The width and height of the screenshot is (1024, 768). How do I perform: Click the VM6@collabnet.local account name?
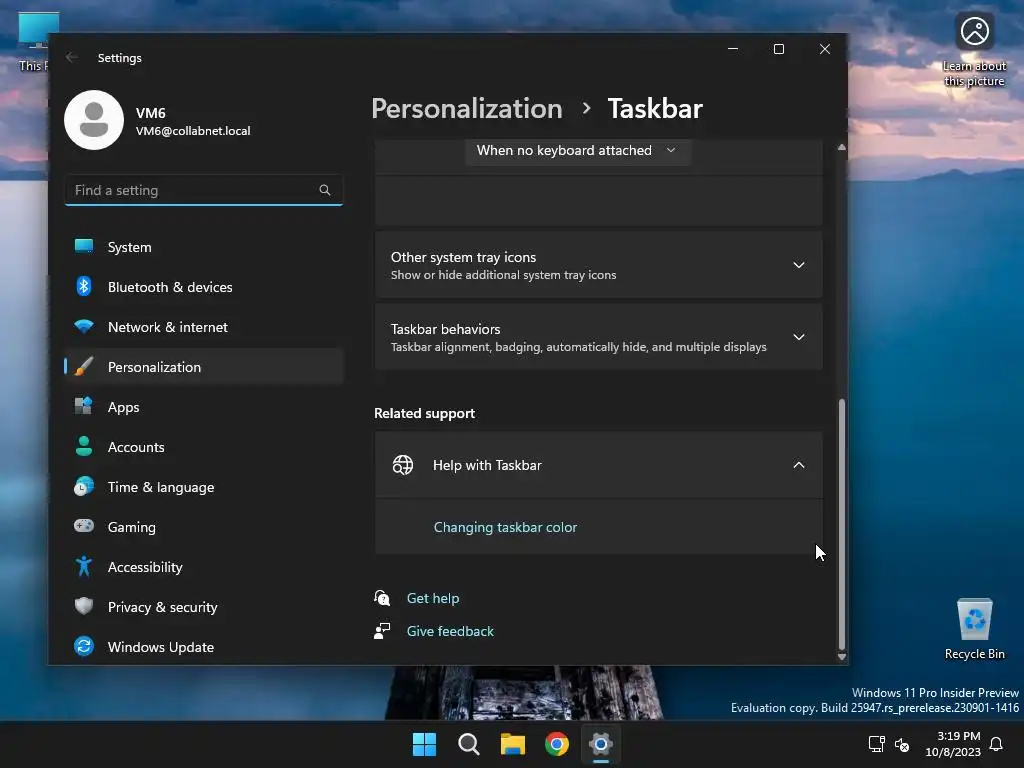pyautogui.click(x=193, y=131)
